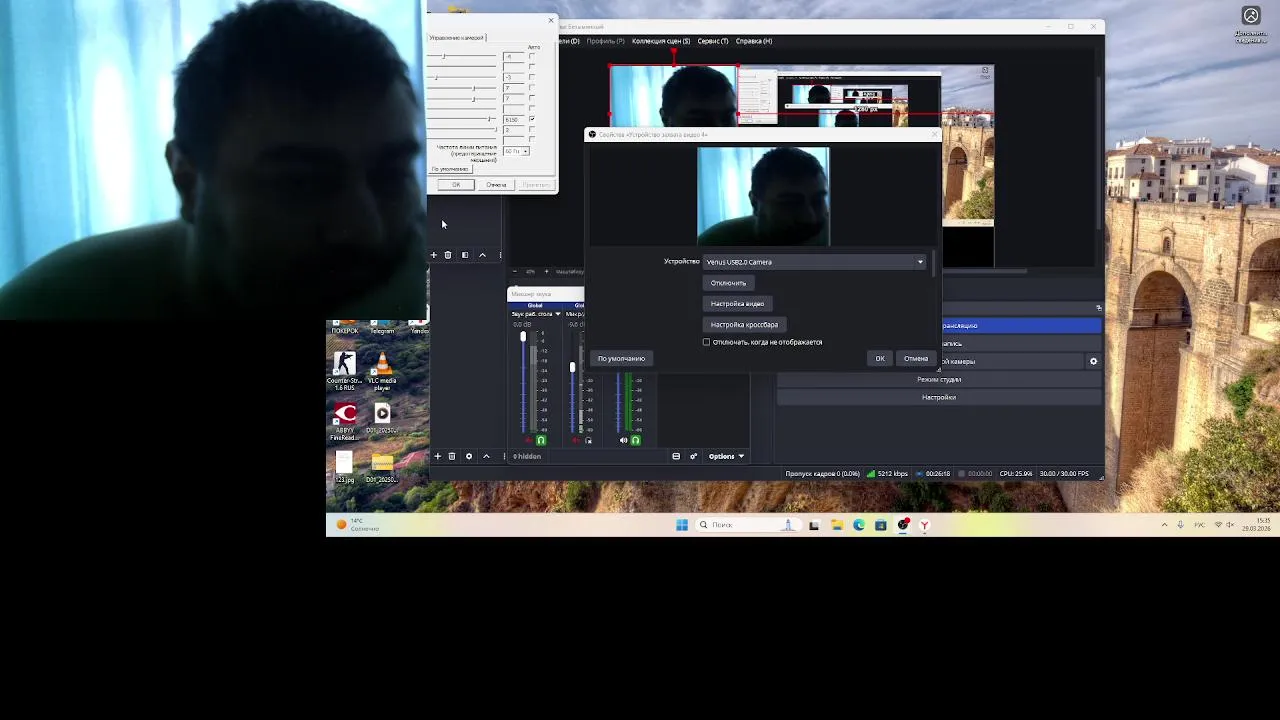Expand 'Звук раб. стола' channel dropdown arrow
Screen dimensions: 1280x720
pos(558,314)
